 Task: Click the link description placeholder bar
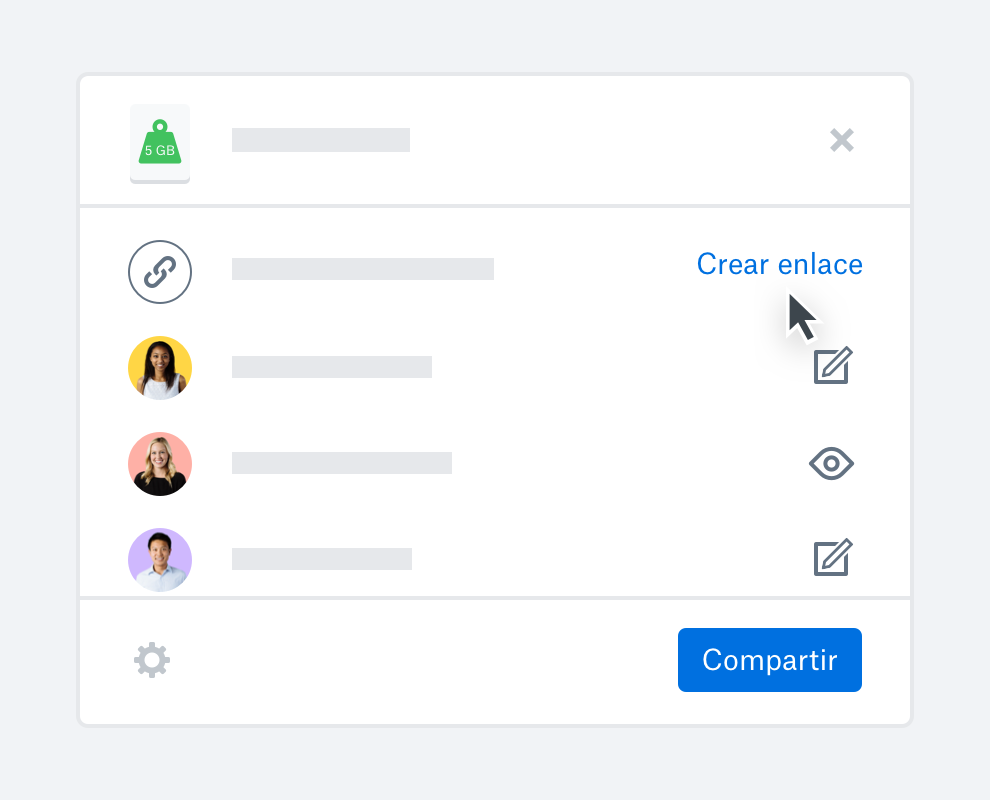(362, 268)
